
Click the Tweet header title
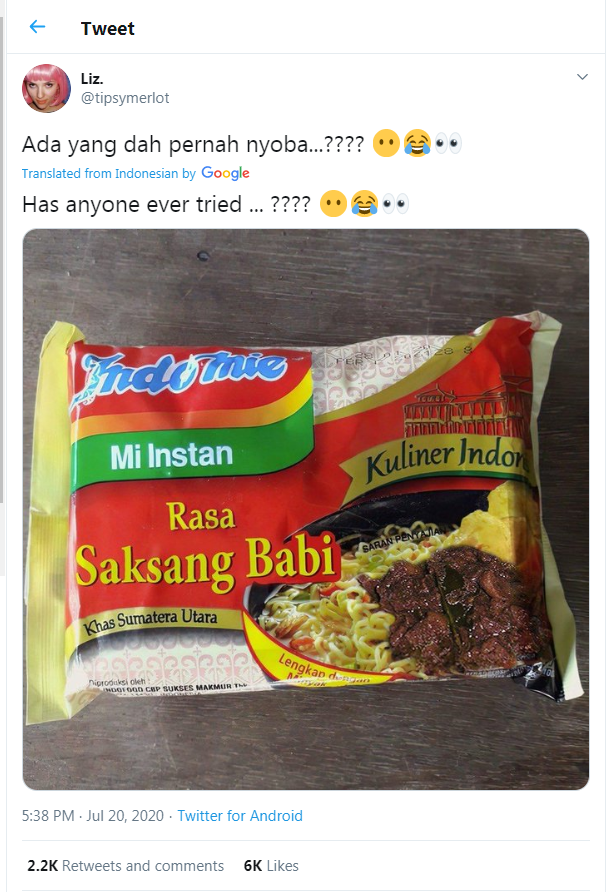point(108,28)
